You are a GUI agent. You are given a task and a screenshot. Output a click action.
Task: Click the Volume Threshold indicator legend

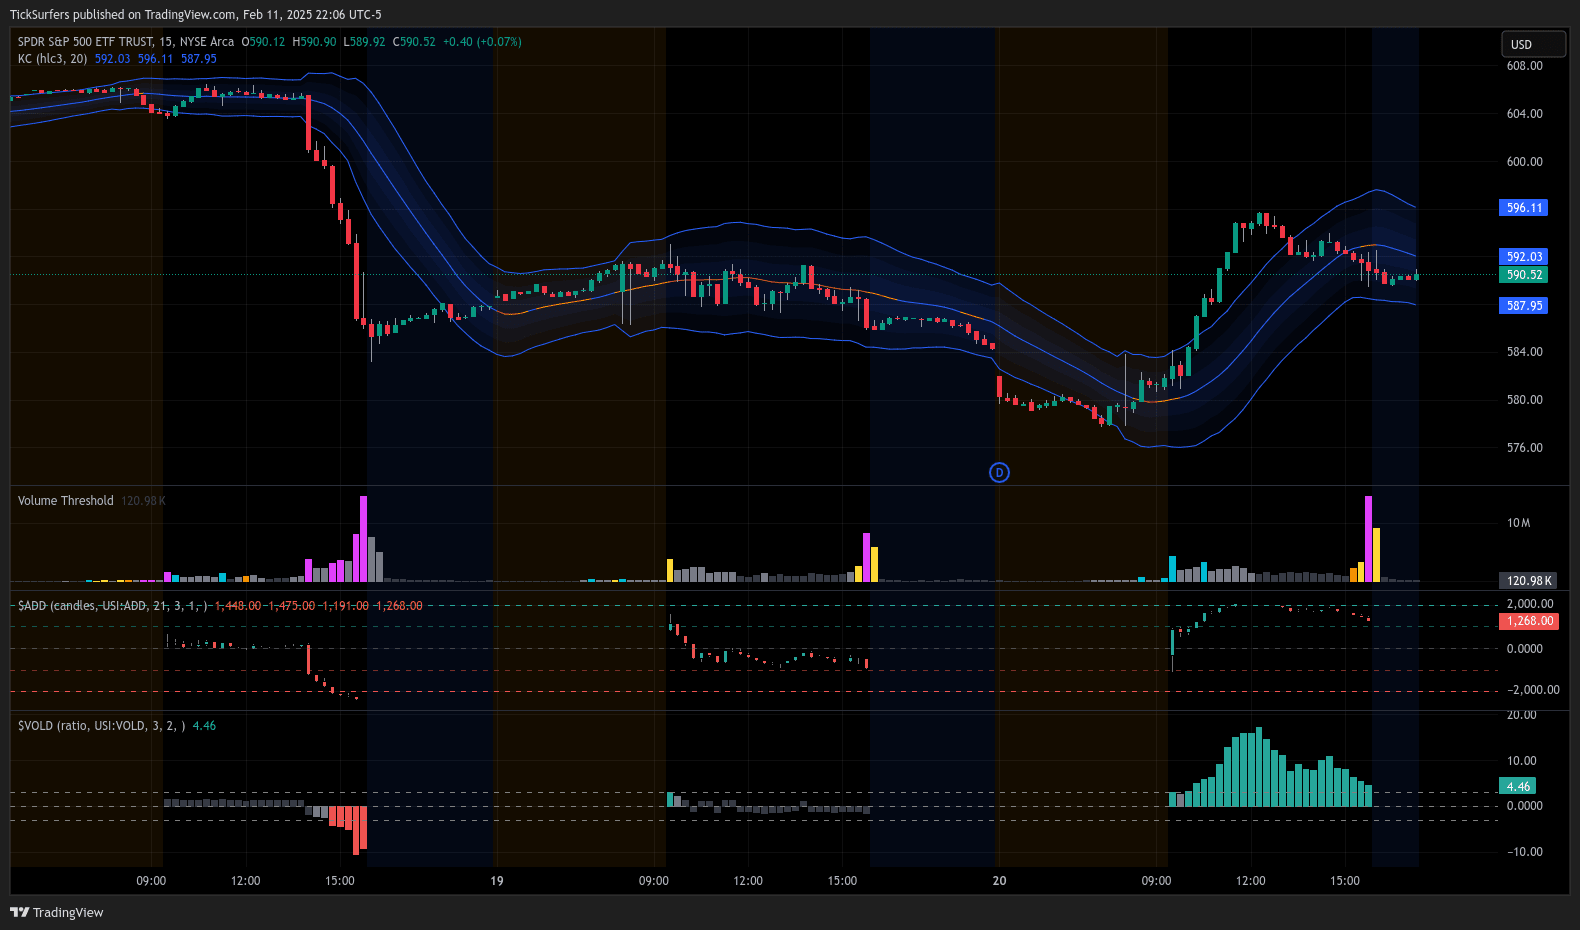pyautogui.click(x=66, y=501)
